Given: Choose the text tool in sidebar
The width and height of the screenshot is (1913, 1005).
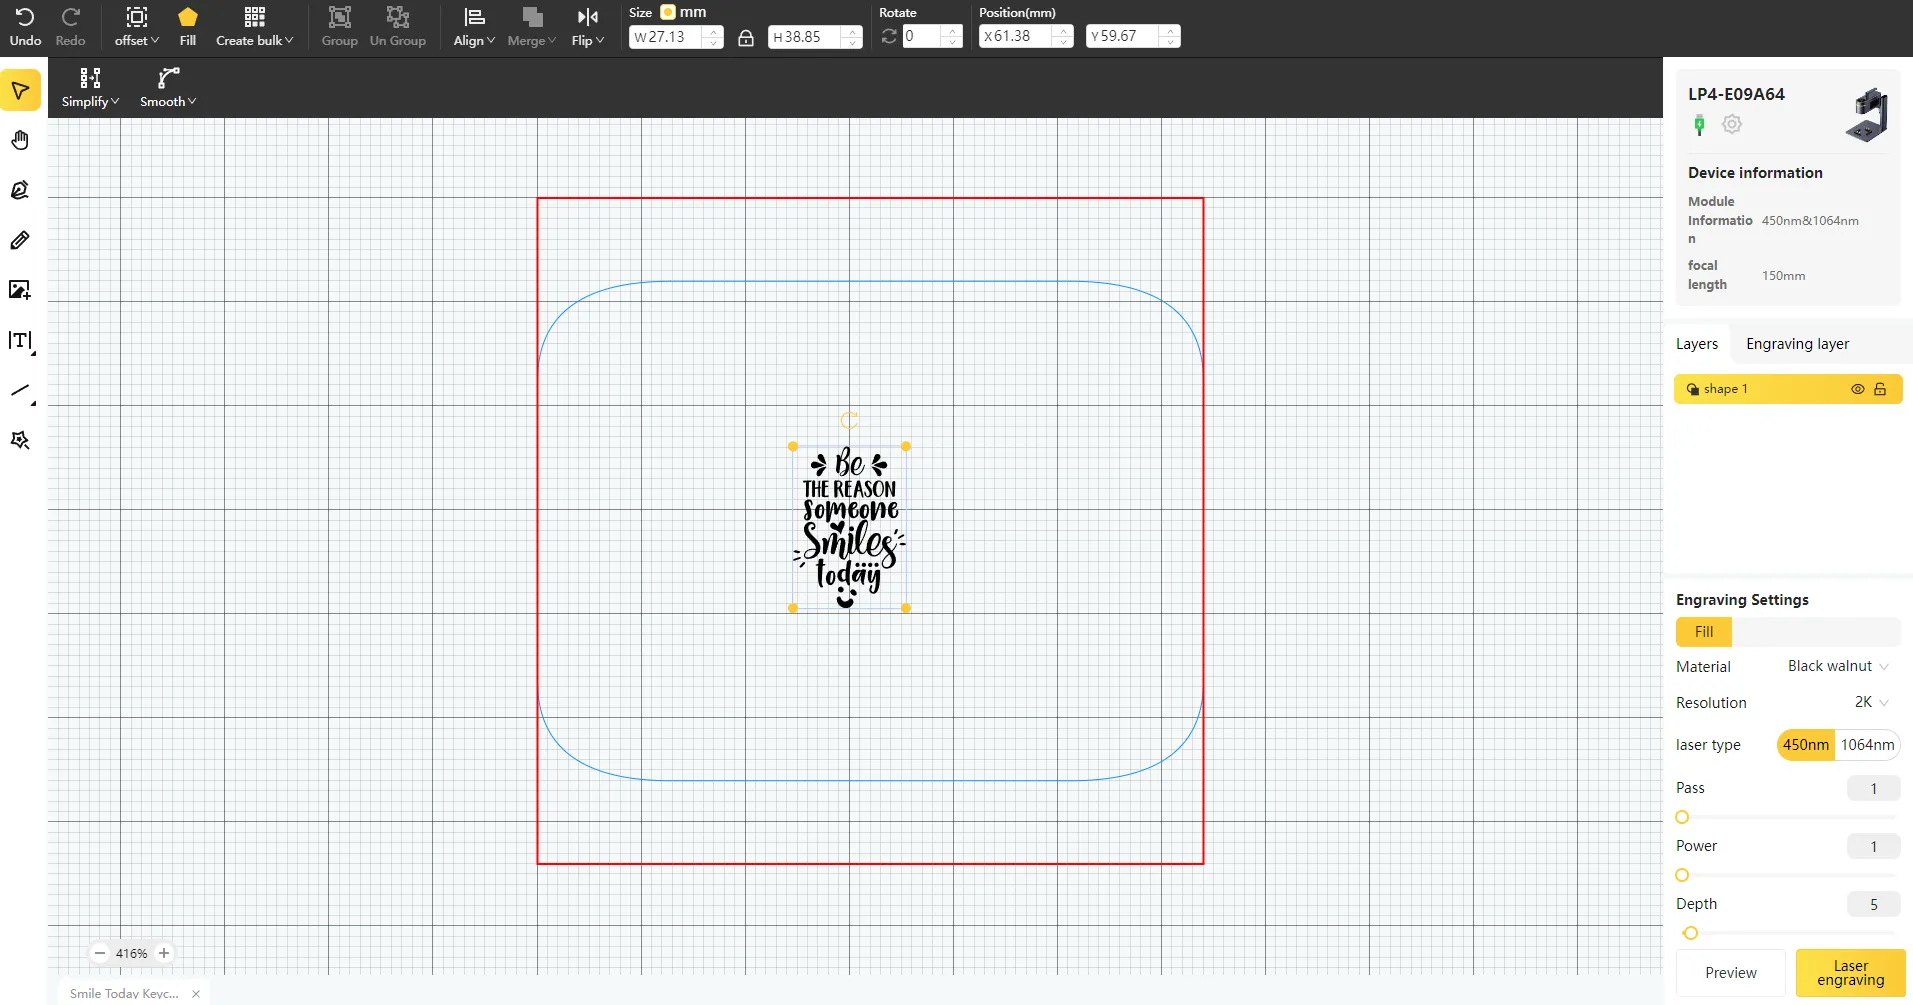Looking at the screenshot, I should pyautogui.click(x=20, y=341).
